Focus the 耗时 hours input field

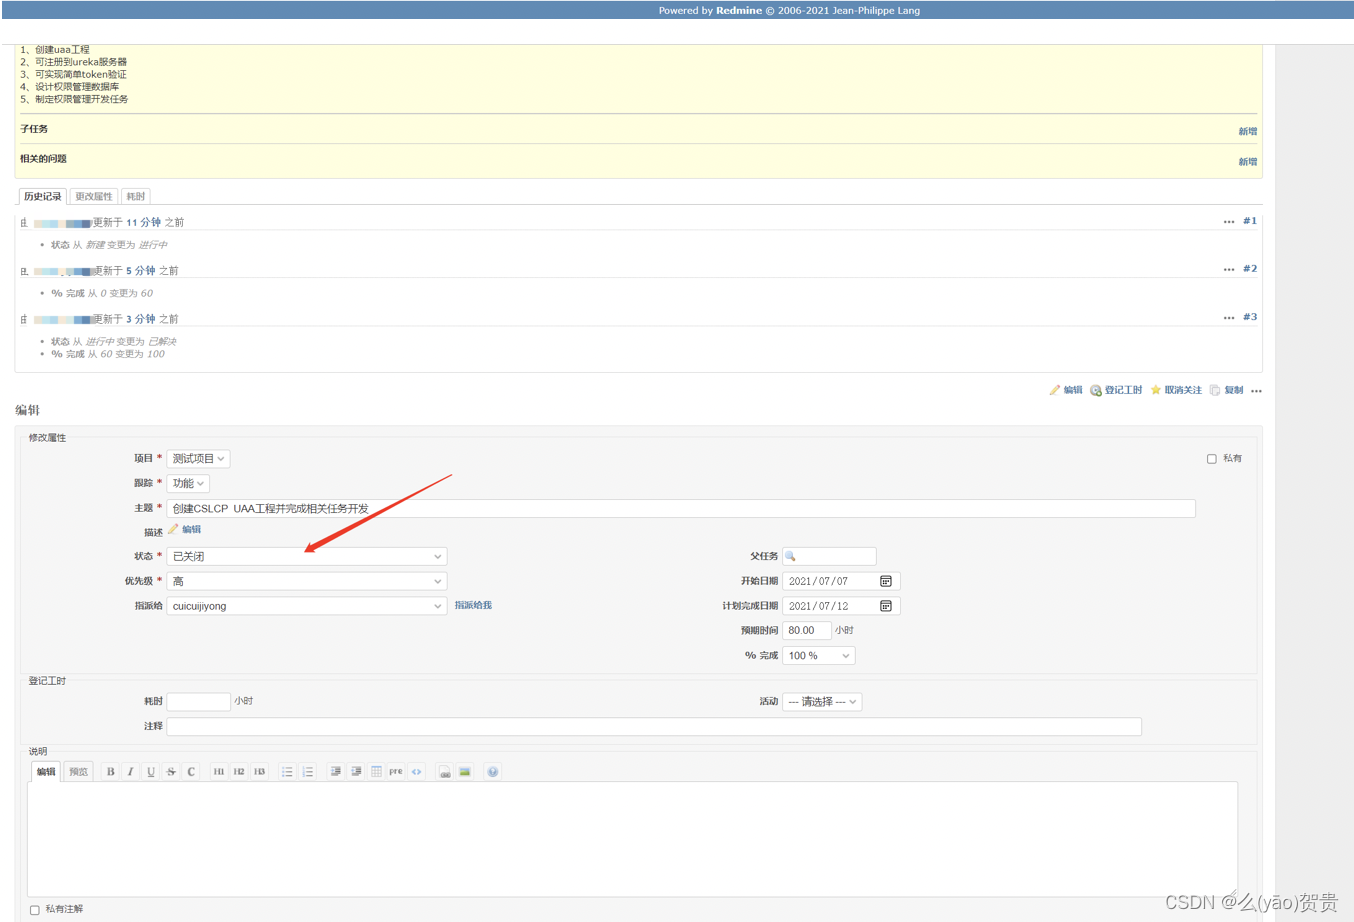coord(198,702)
